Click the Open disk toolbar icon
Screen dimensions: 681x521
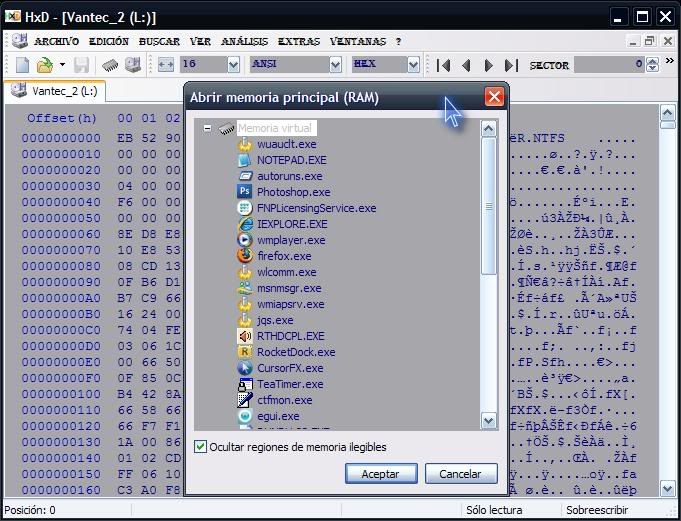click(x=133, y=65)
